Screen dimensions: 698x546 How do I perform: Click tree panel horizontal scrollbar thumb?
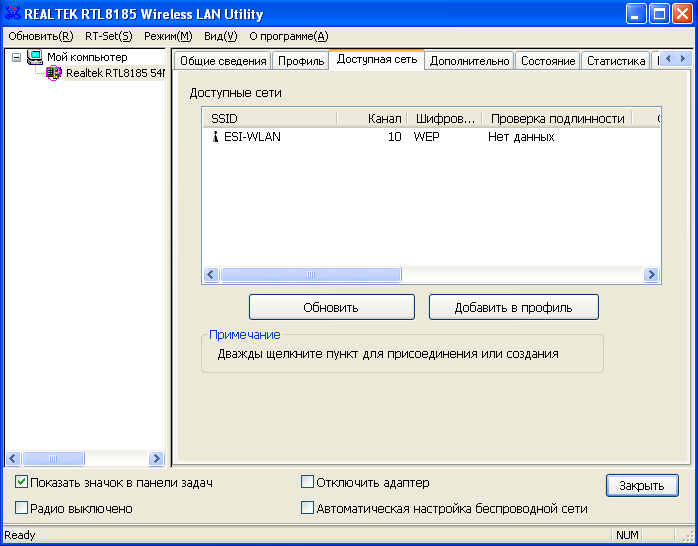(53, 458)
